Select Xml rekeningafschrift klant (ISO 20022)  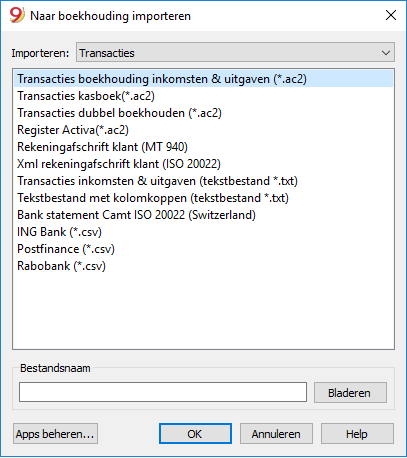(203, 164)
